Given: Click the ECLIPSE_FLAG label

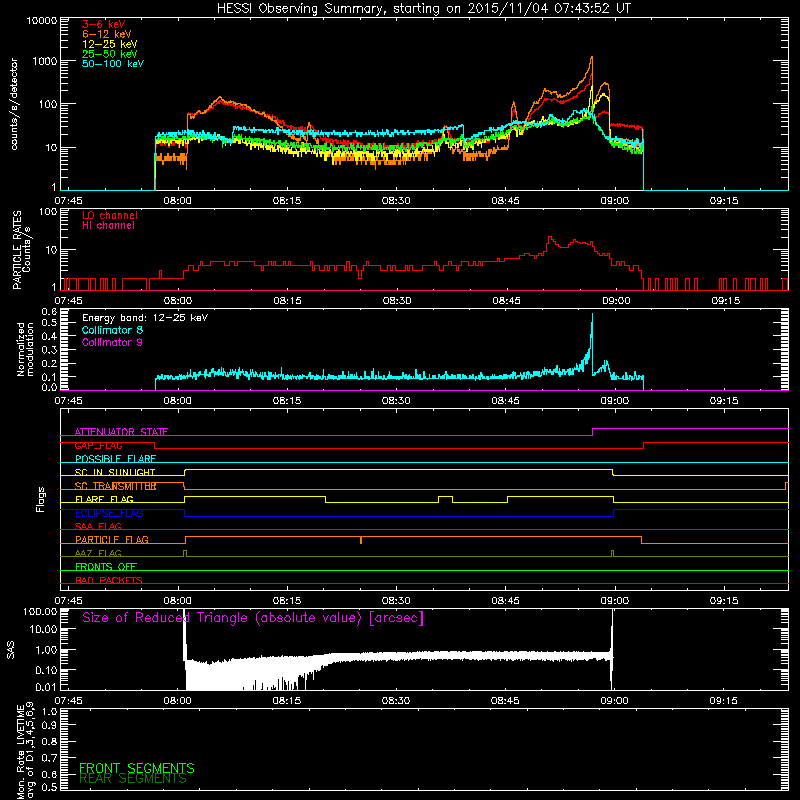Looking at the screenshot, I should pyautogui.click(x=109, y=513).
